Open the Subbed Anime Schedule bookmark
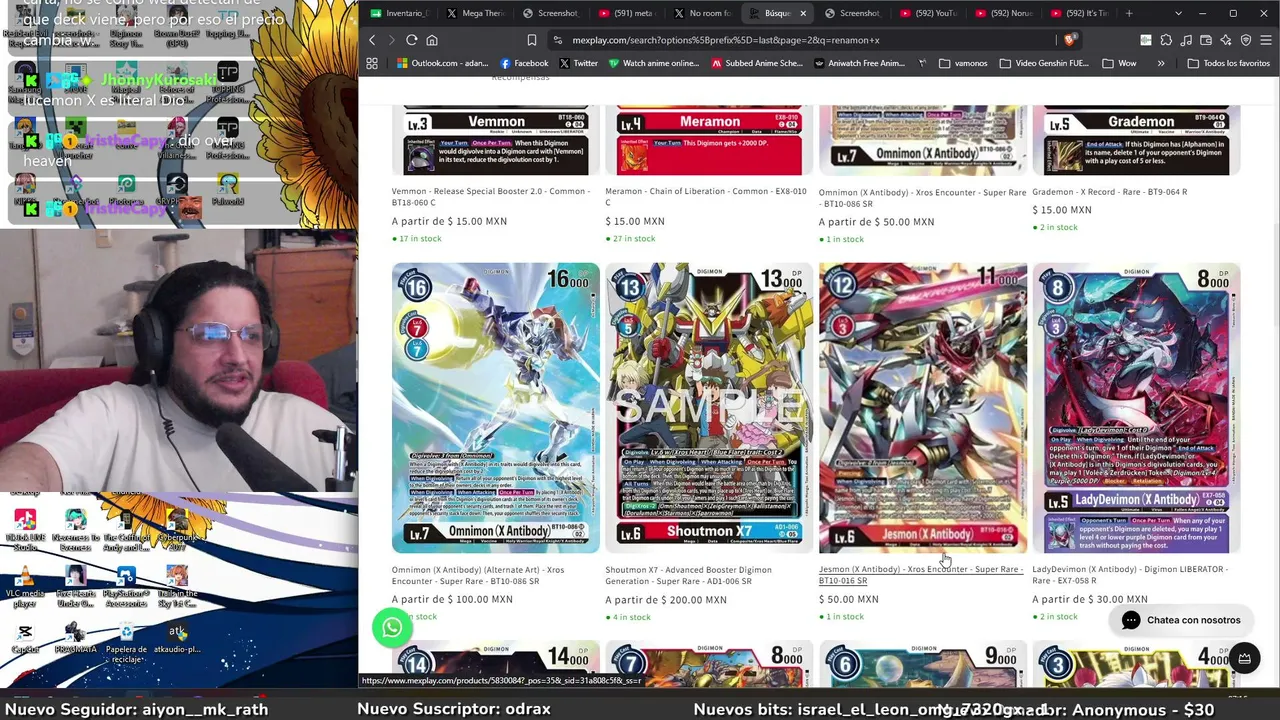 [757, 63]
